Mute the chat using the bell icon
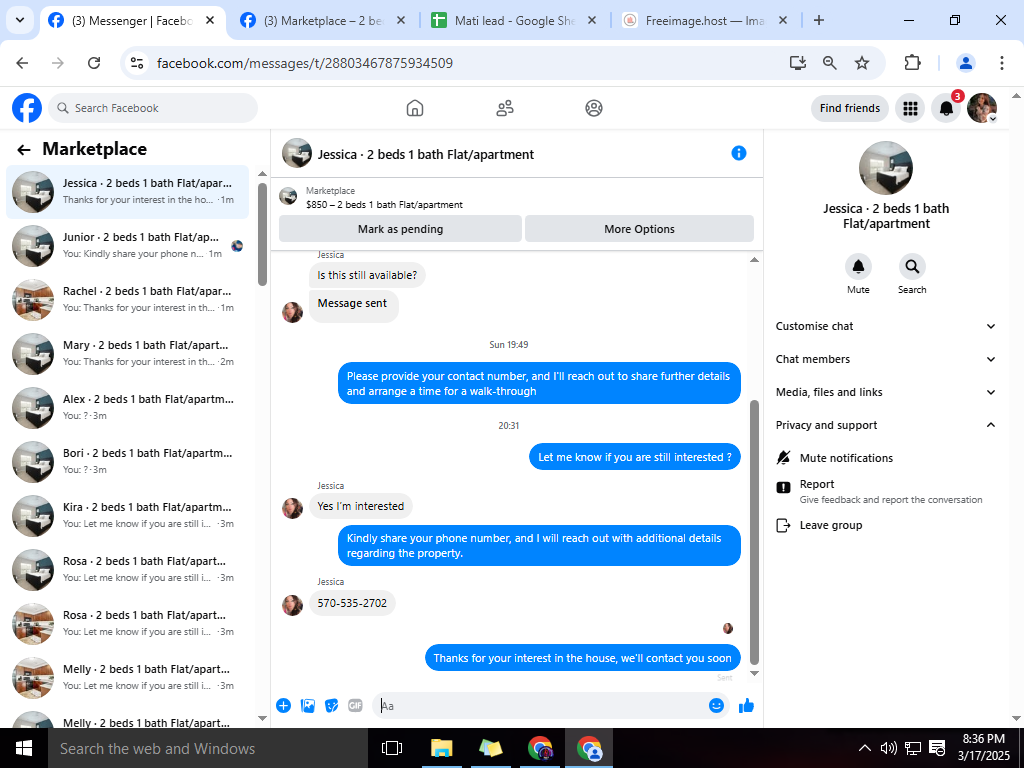 [858, 266]
